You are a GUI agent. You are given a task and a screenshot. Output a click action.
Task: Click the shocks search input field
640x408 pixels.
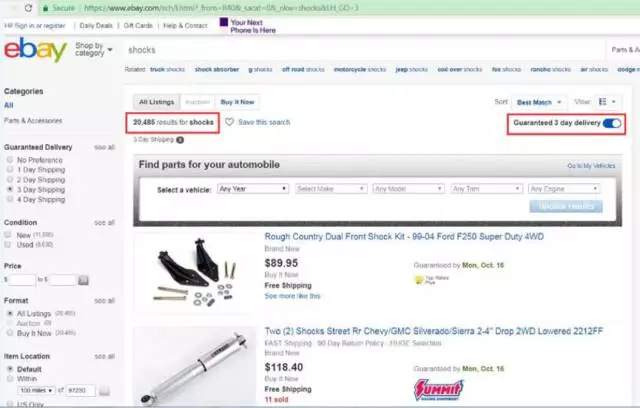coord(363,50)
